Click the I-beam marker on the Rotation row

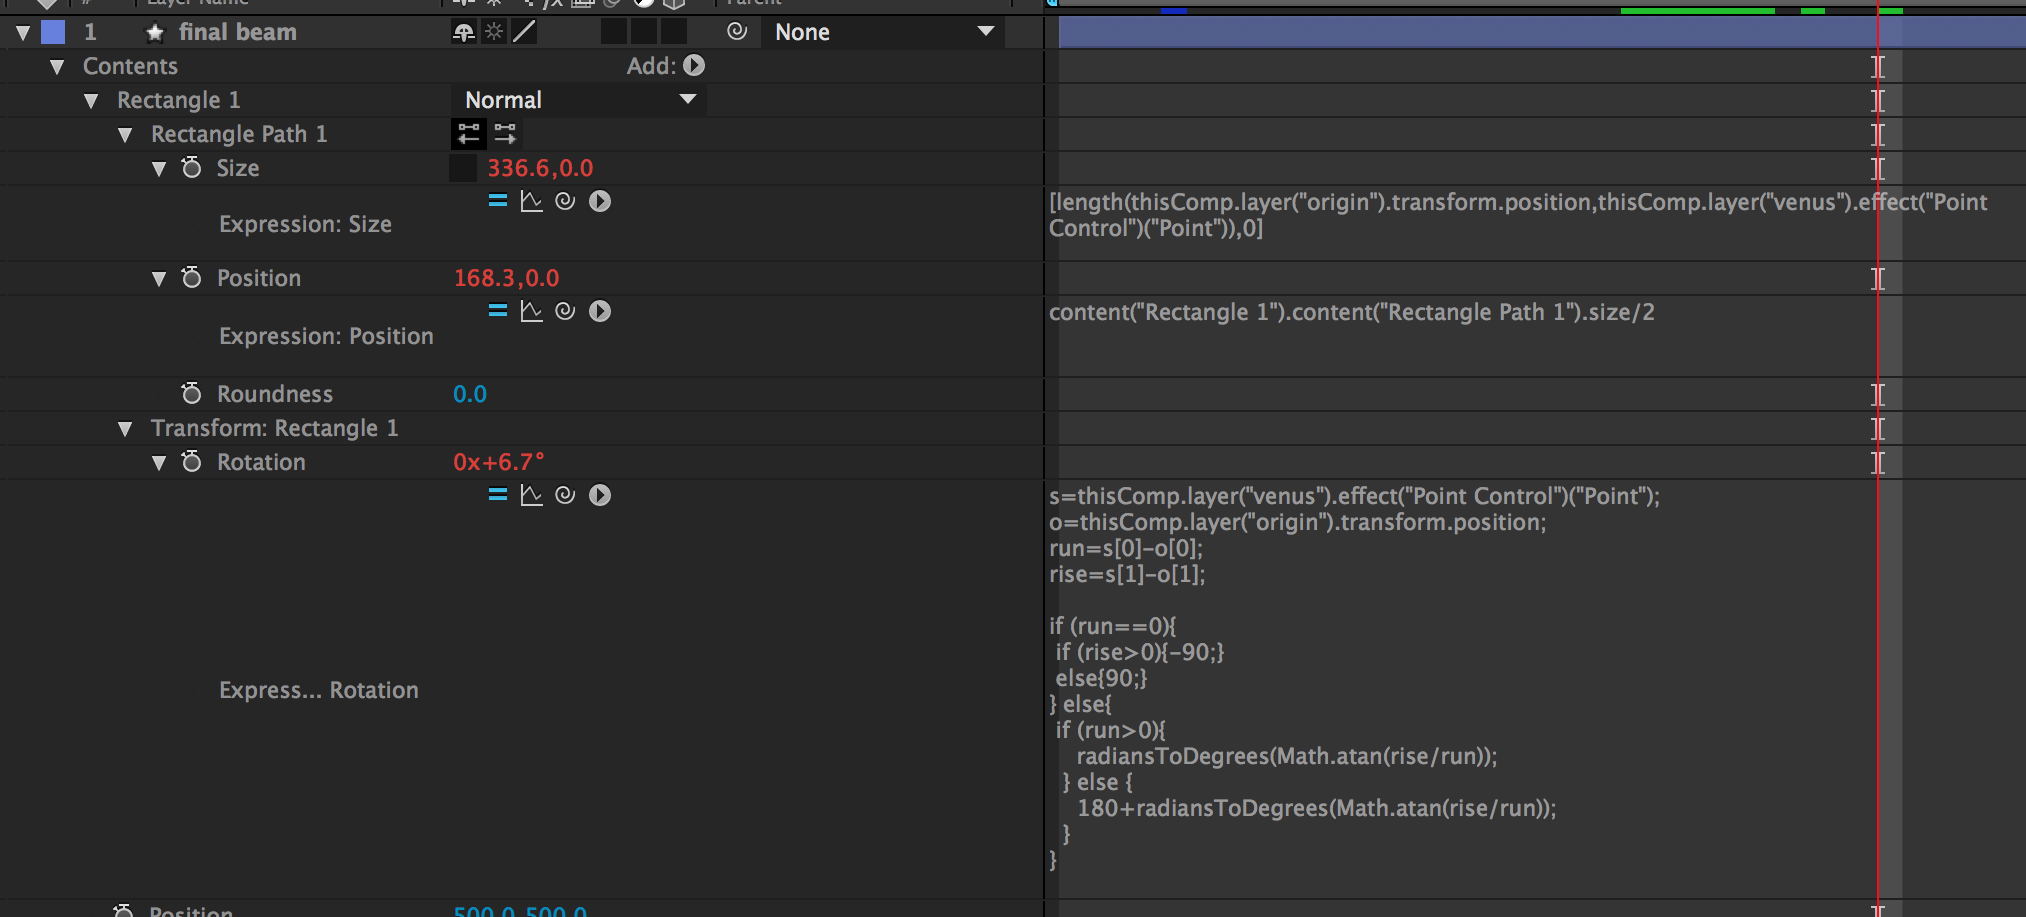pos(1878,463)
